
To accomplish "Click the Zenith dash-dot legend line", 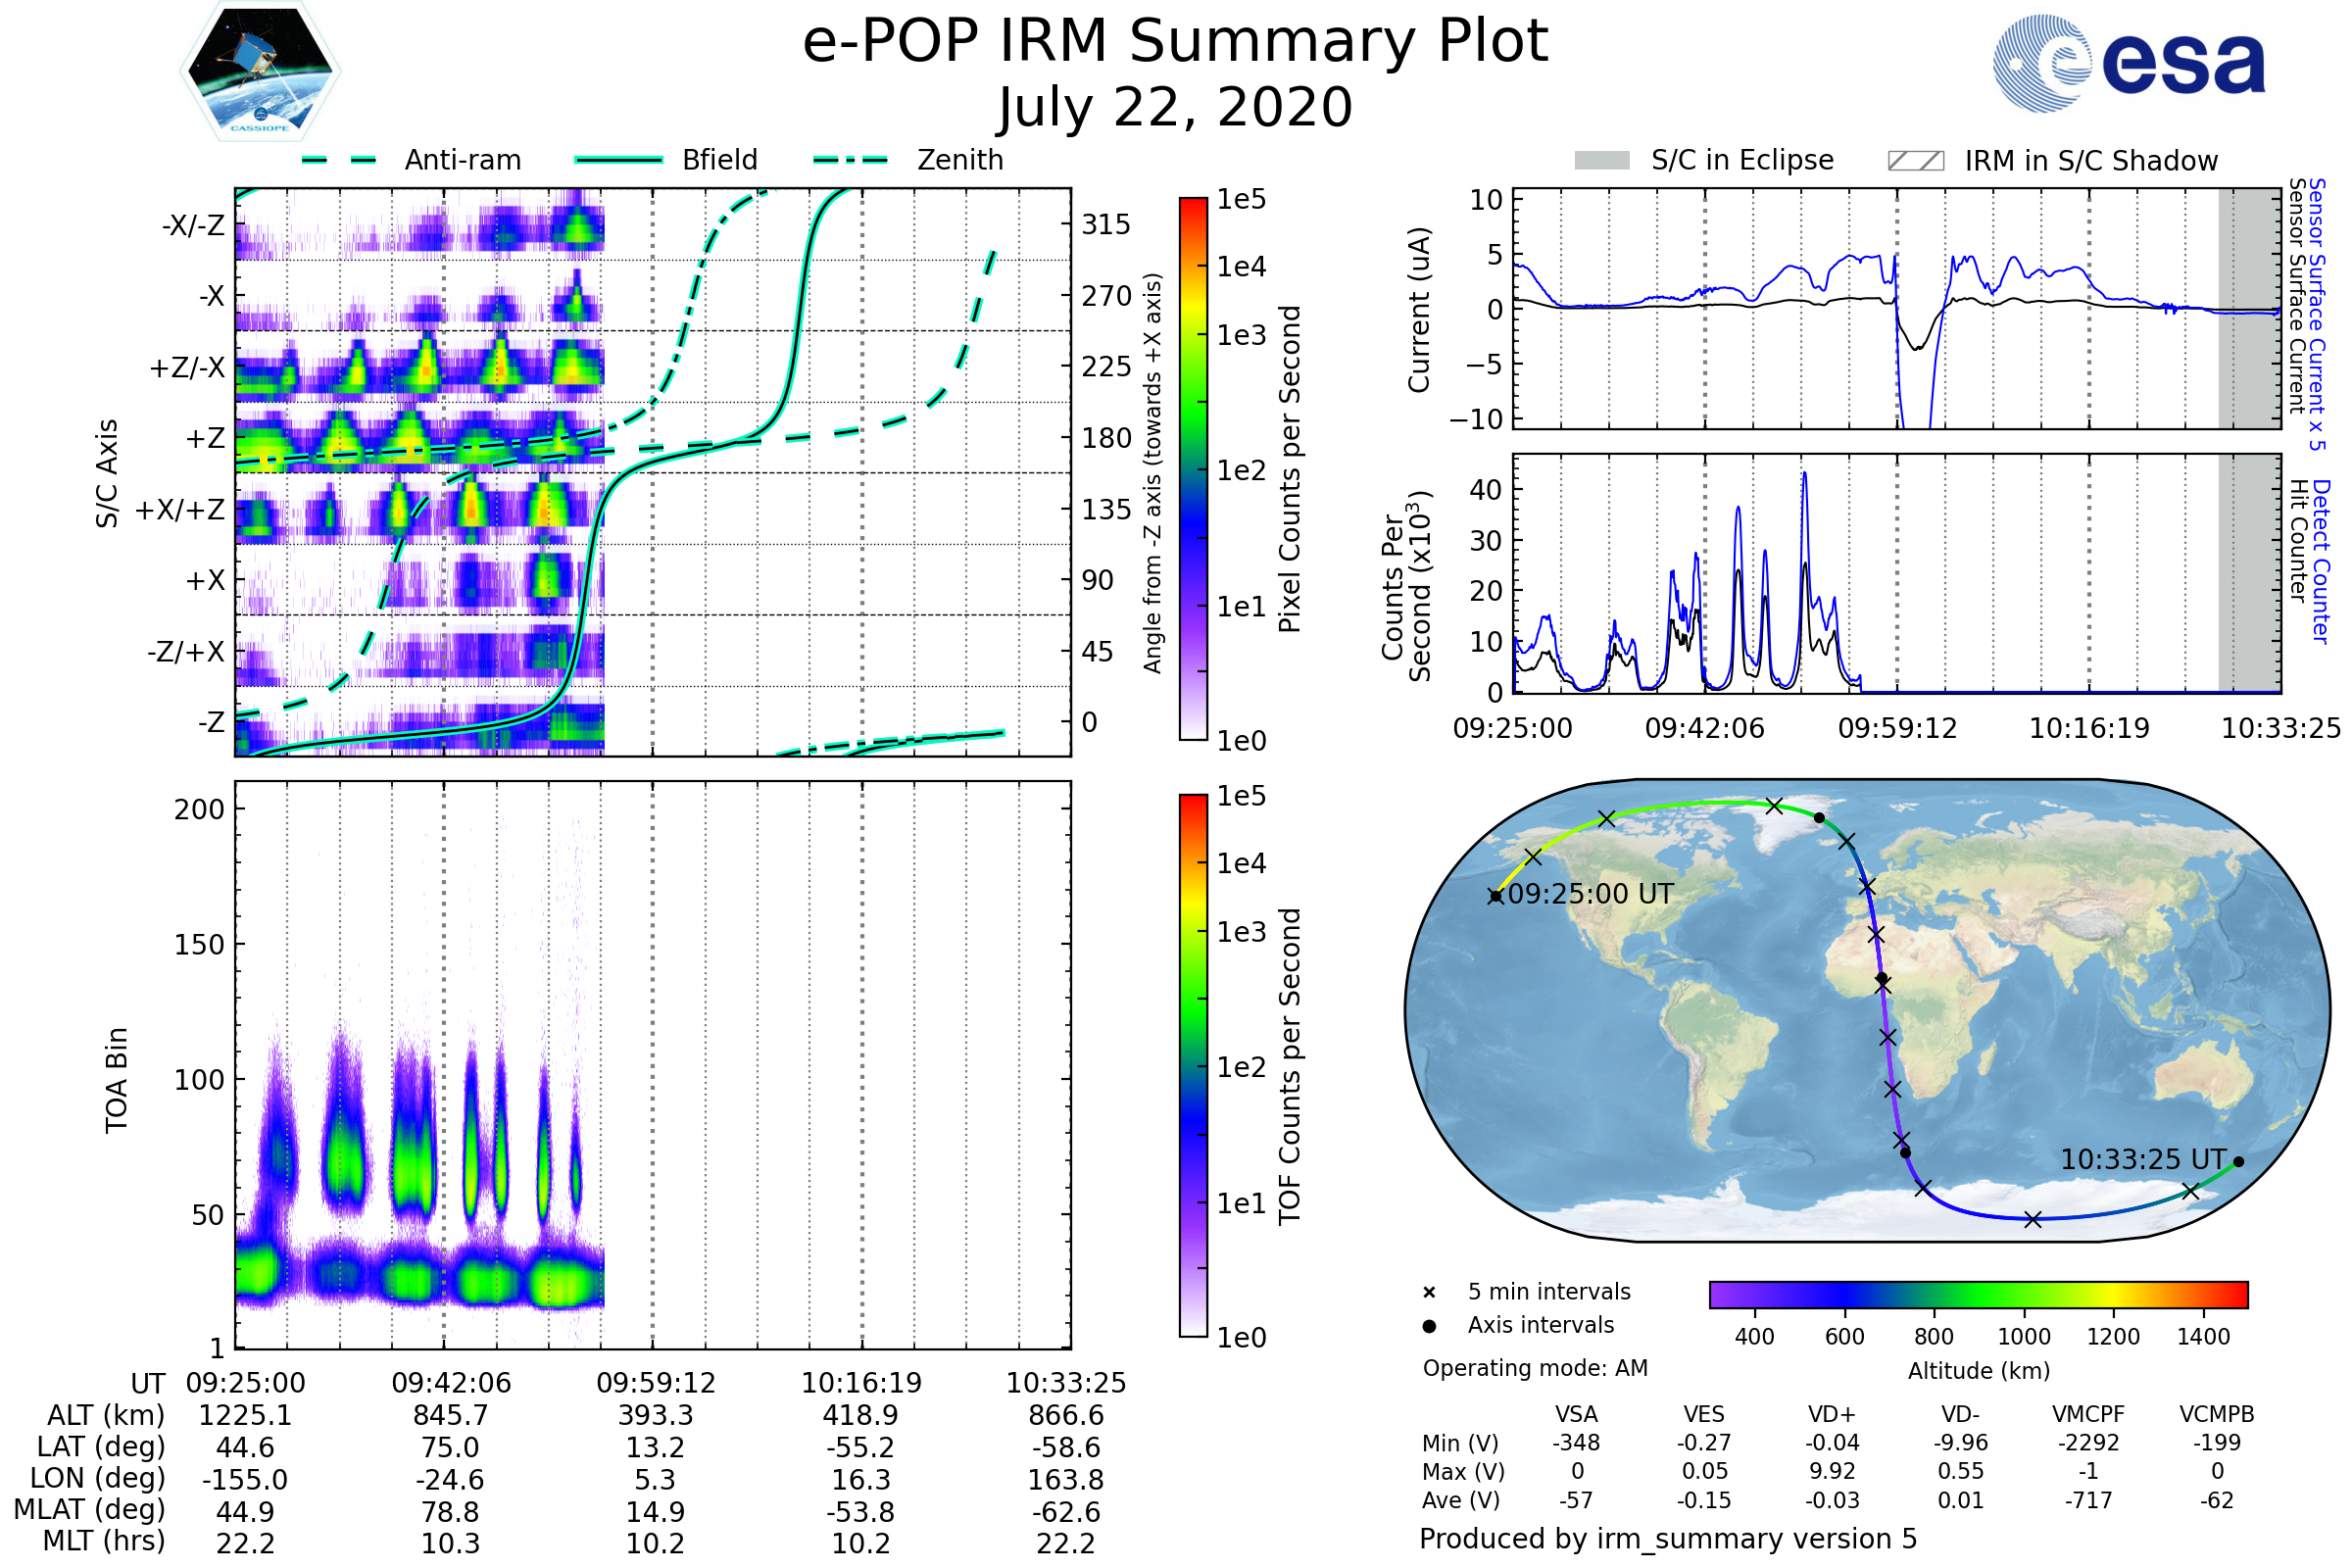I will coord(851,160).
